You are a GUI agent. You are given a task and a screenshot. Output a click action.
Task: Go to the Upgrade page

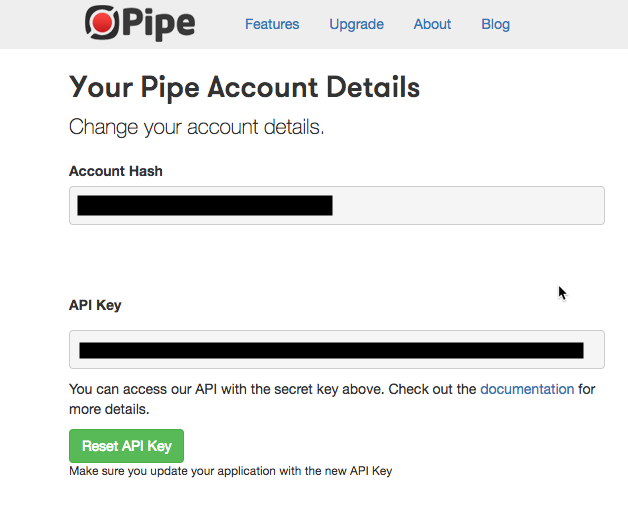356,24
